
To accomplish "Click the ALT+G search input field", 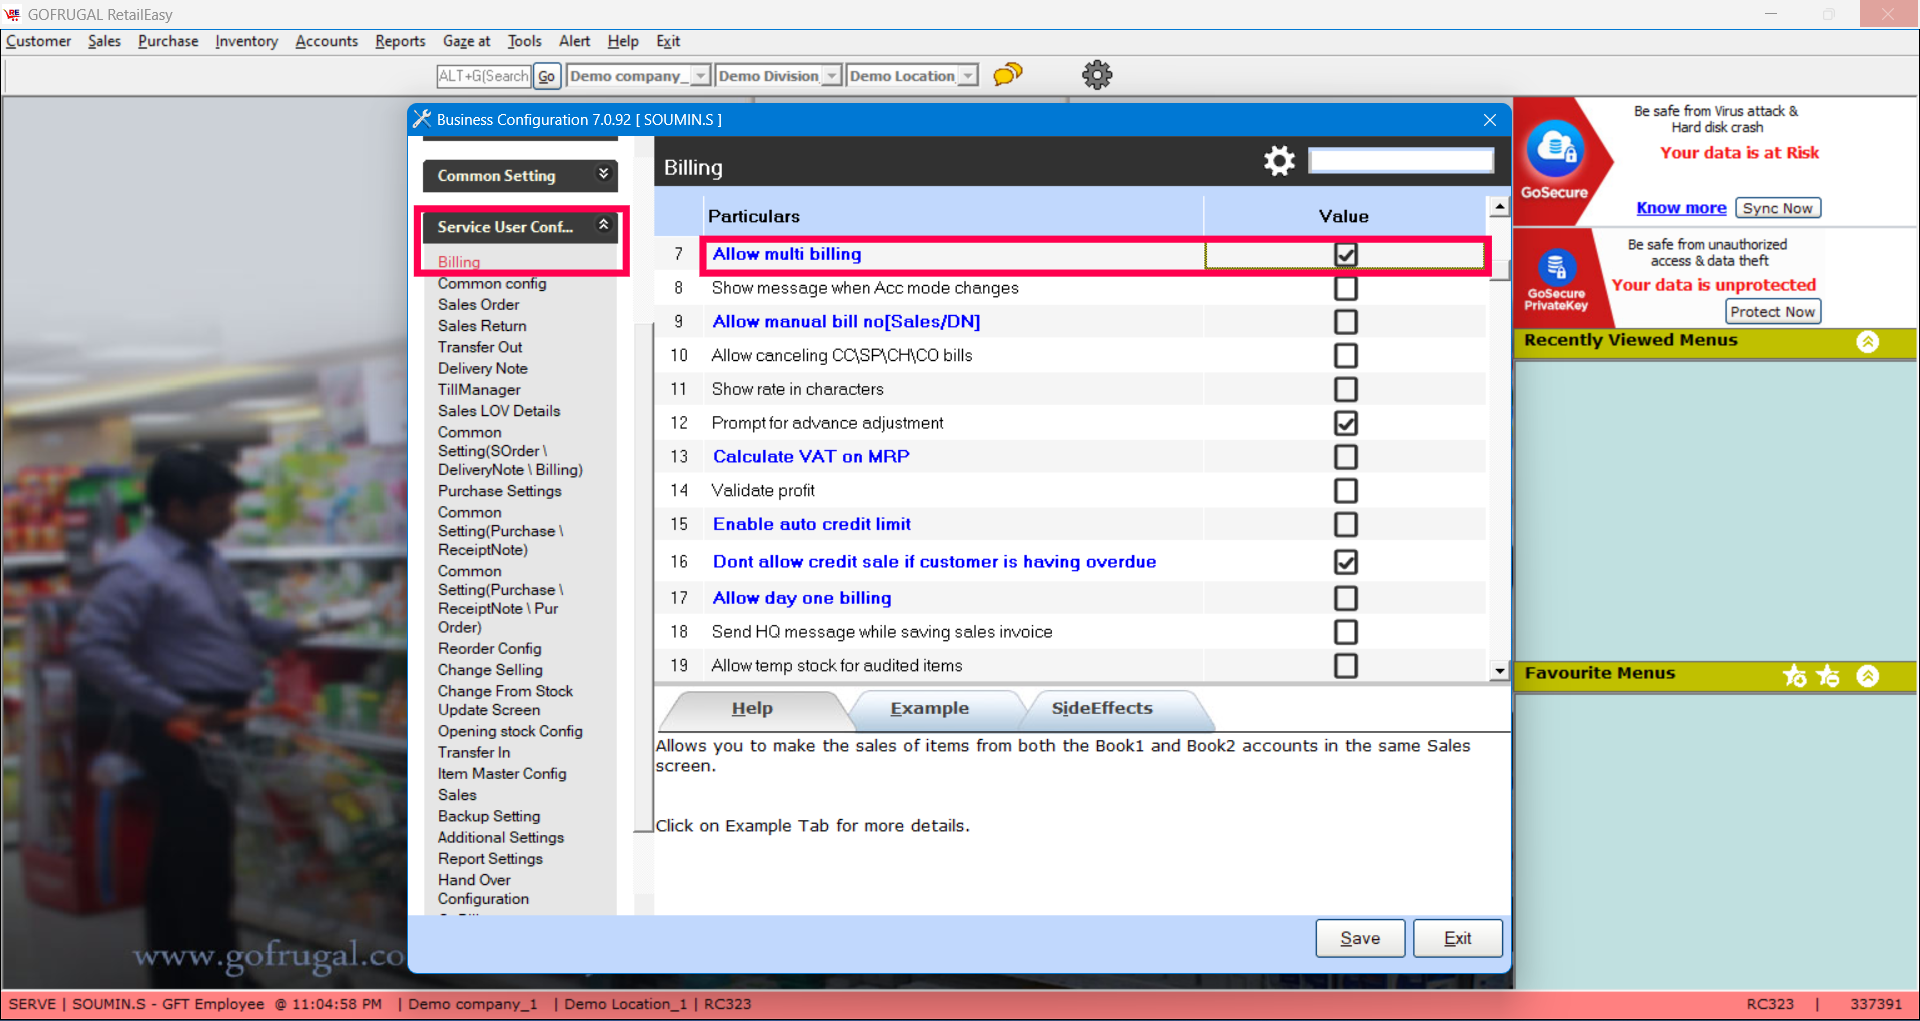I will [x=484, y=76].
